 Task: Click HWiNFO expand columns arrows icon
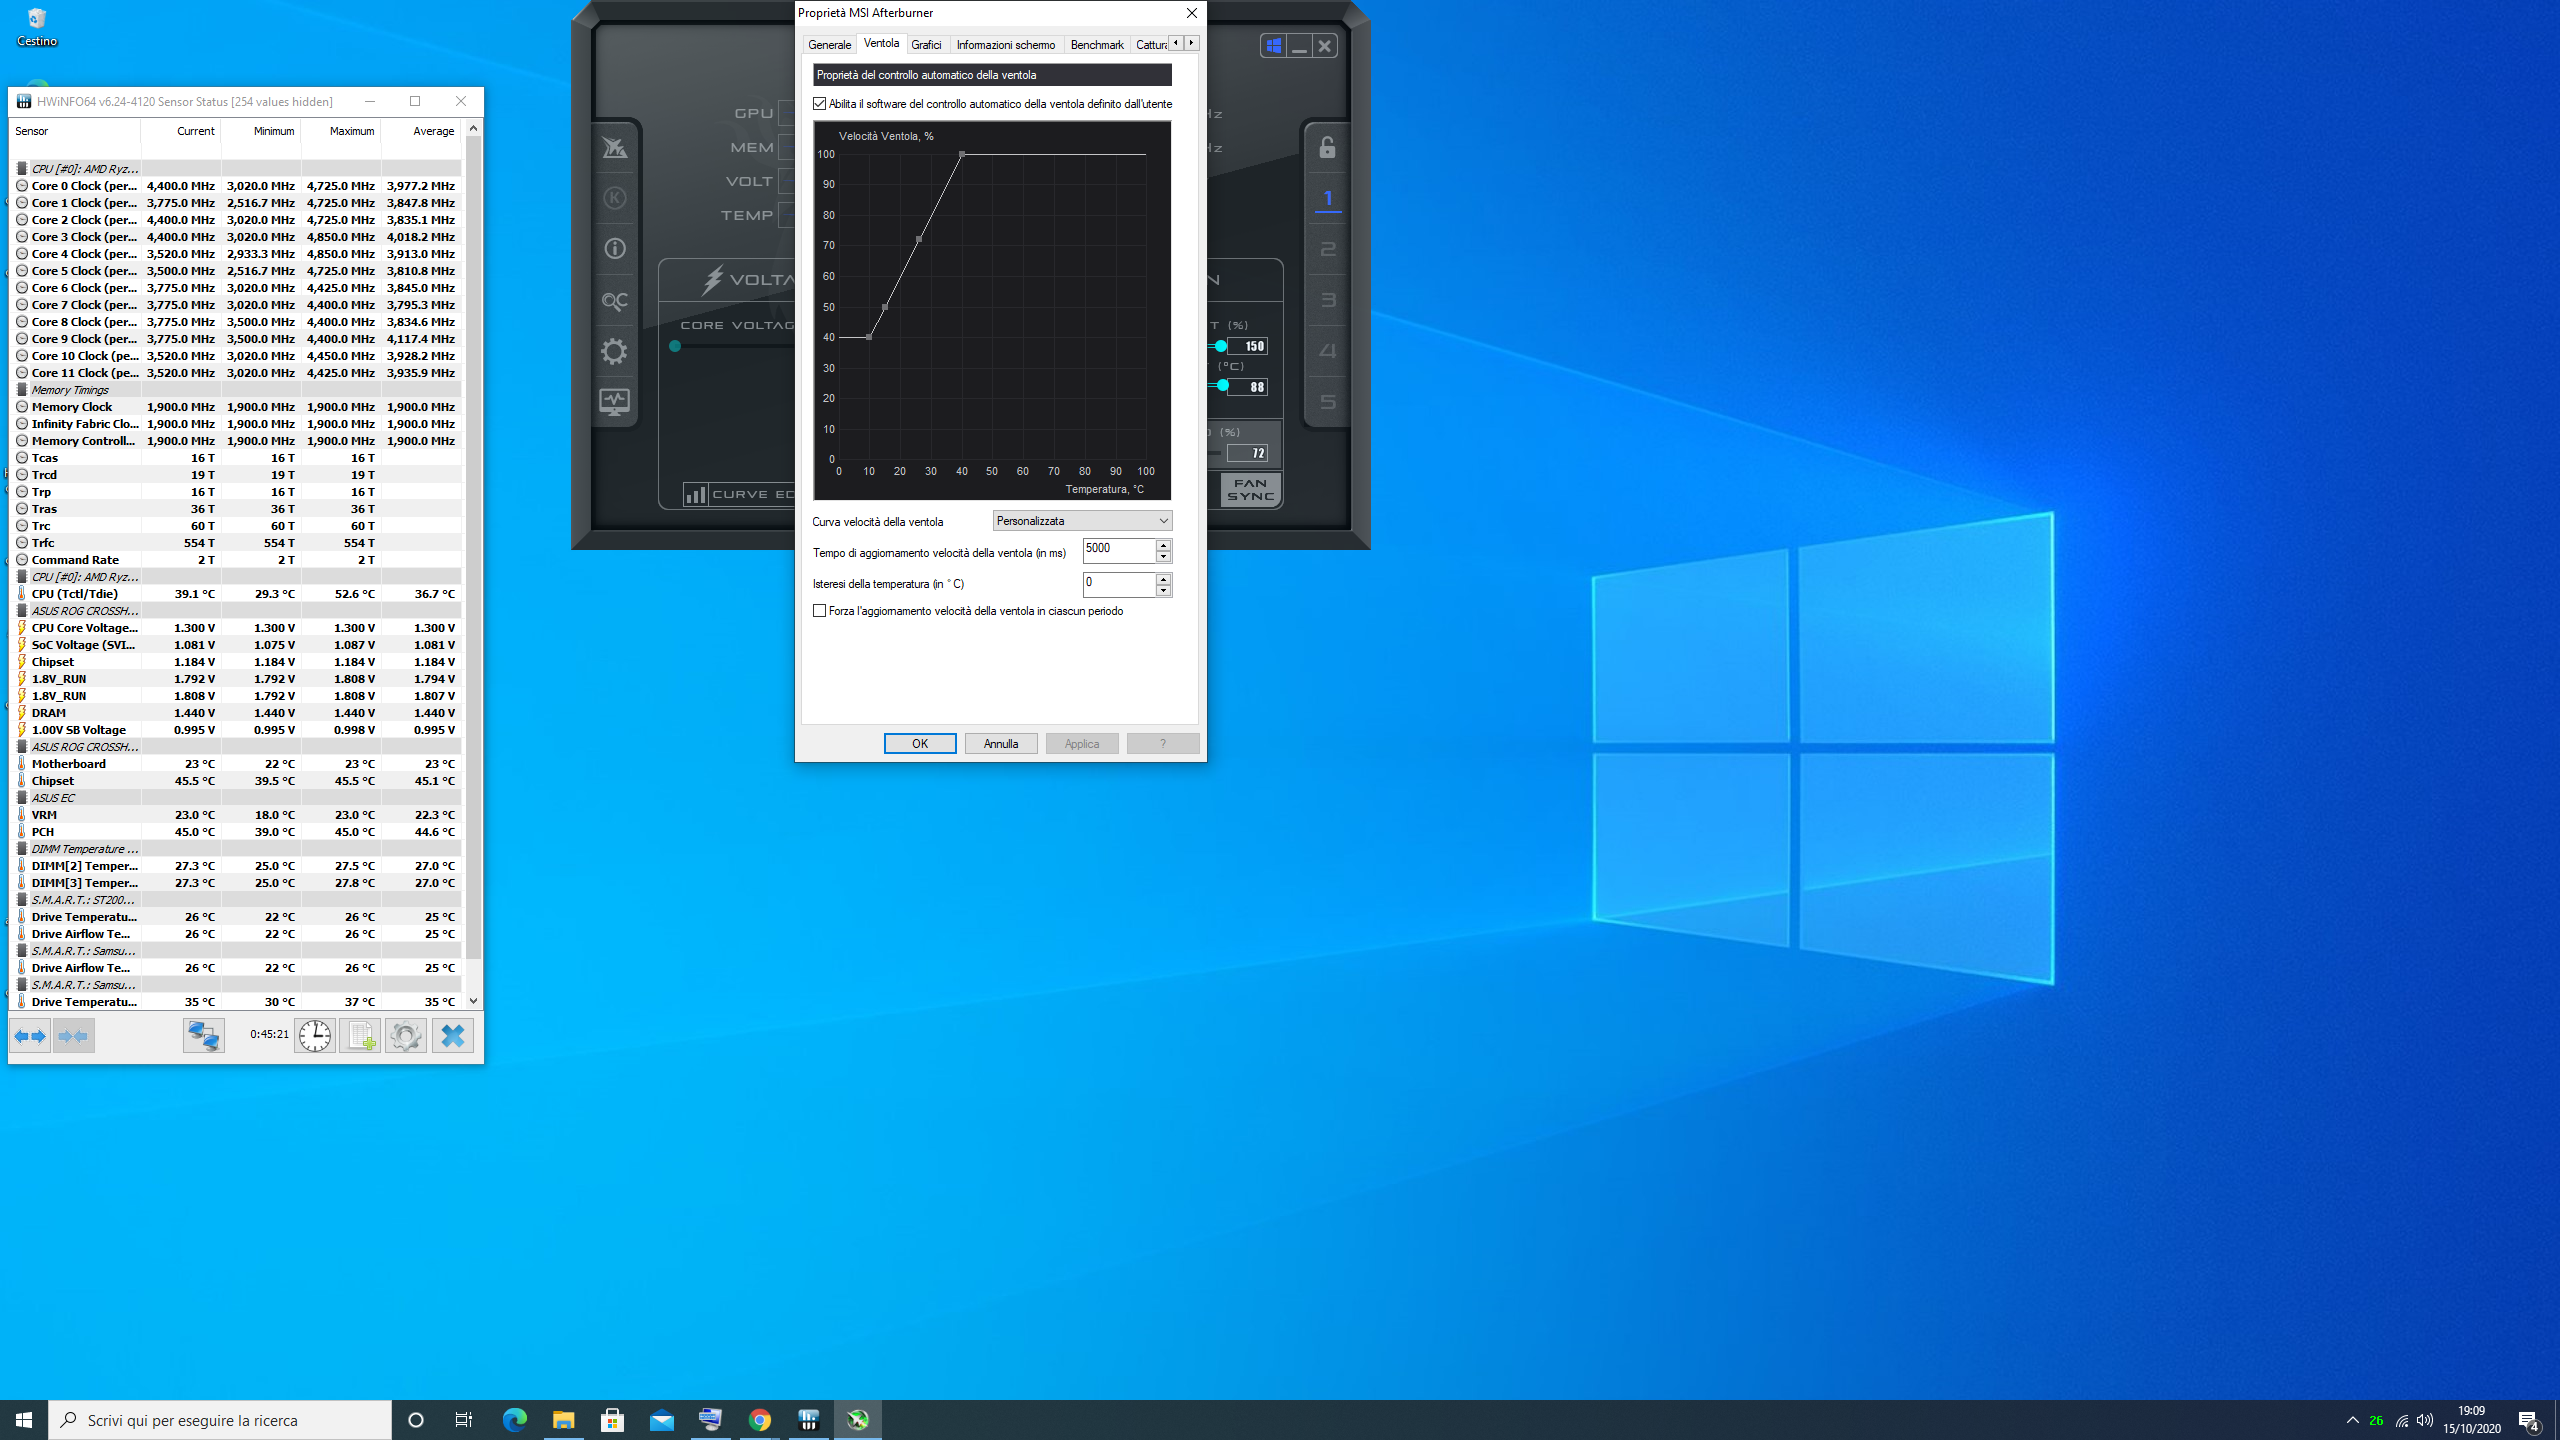tap(30, 1036)
